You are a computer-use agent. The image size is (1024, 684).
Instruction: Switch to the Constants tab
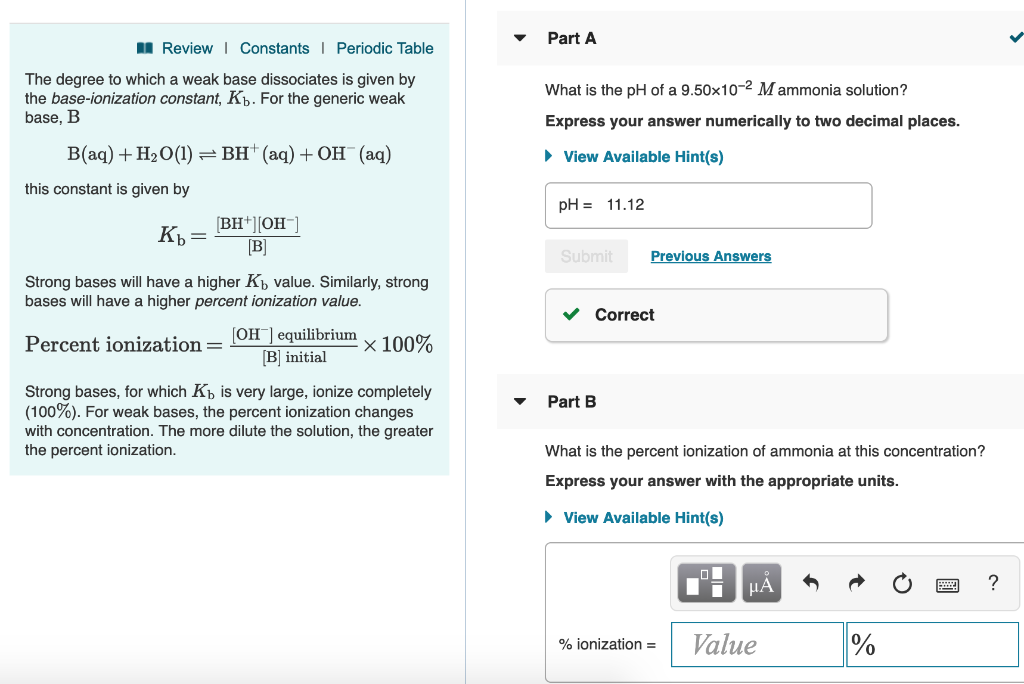[x=275, y=48]
